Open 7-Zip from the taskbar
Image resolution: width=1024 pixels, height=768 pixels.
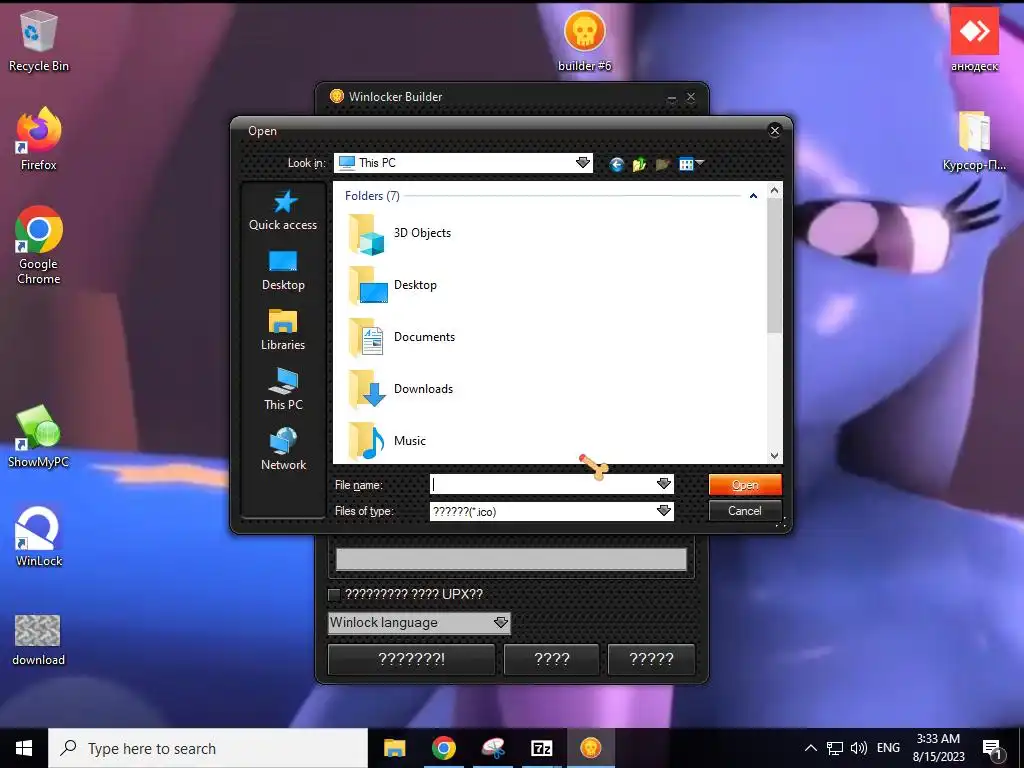pos(541,748)
